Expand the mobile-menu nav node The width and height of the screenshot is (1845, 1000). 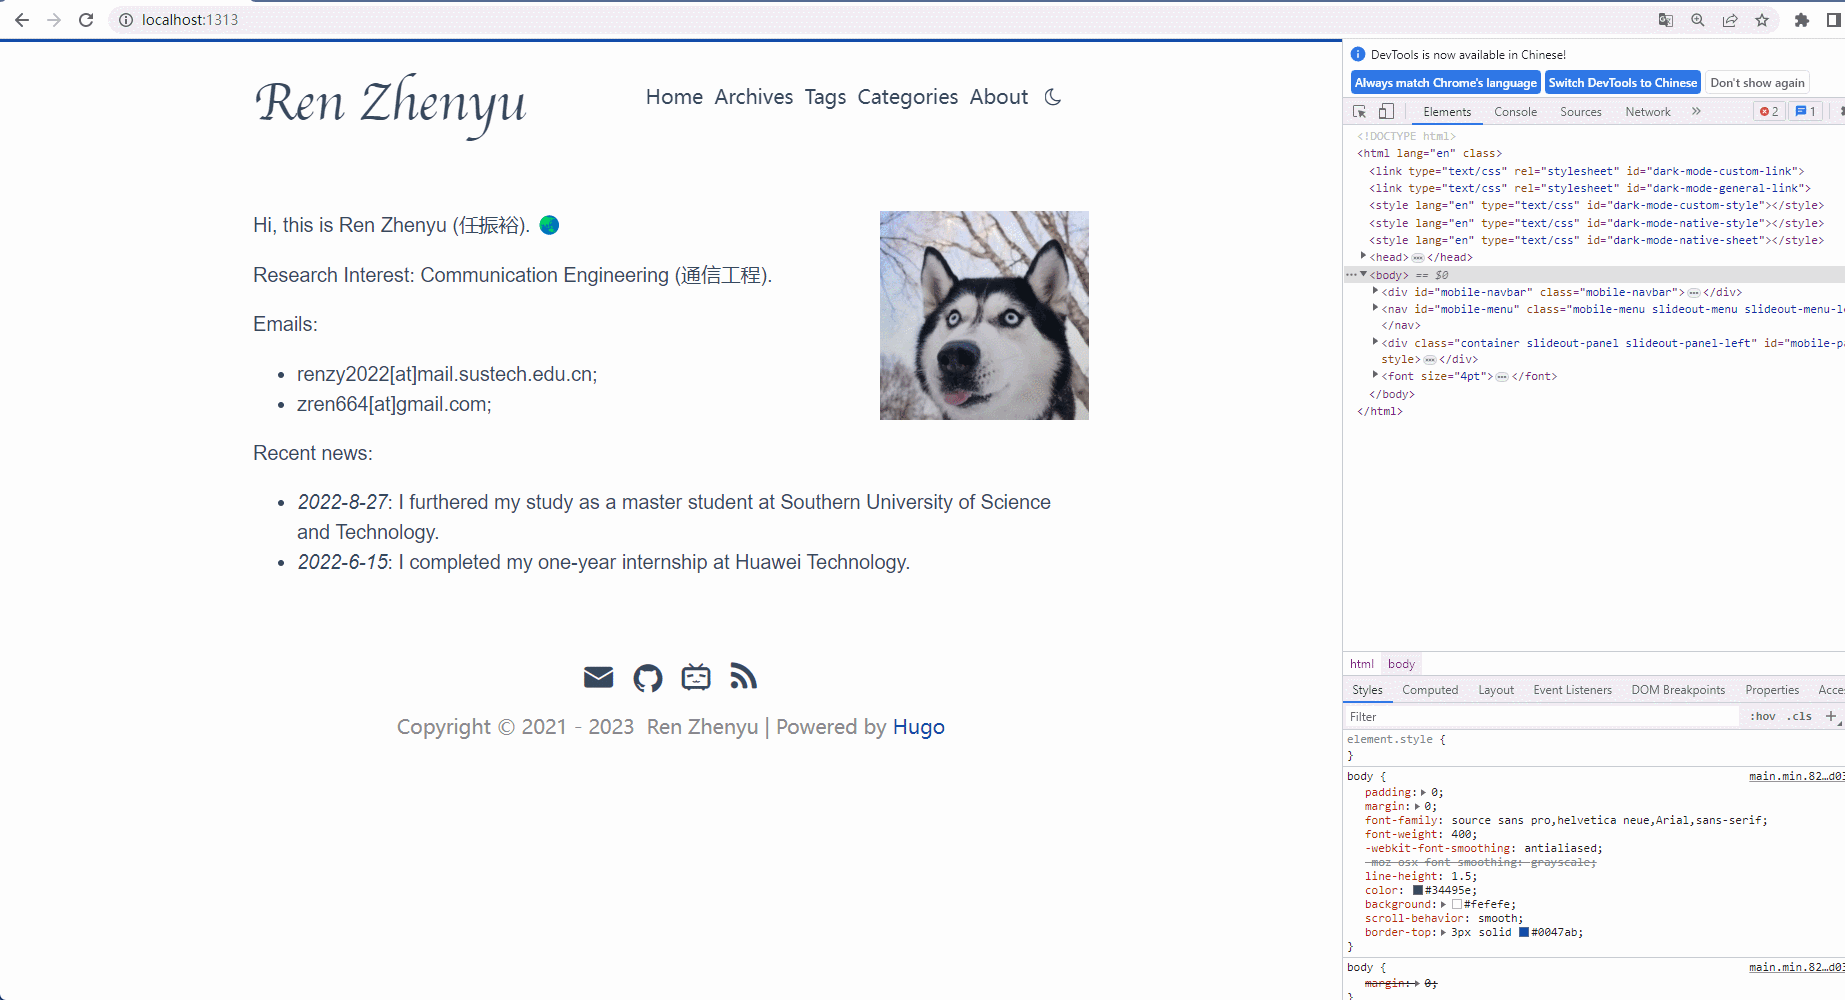pos(1376,308)
